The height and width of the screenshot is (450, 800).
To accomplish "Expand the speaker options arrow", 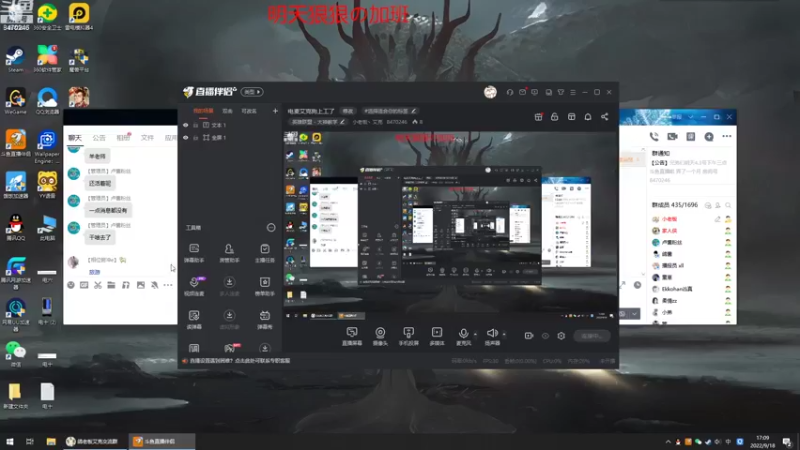I will tap(504, 334).
